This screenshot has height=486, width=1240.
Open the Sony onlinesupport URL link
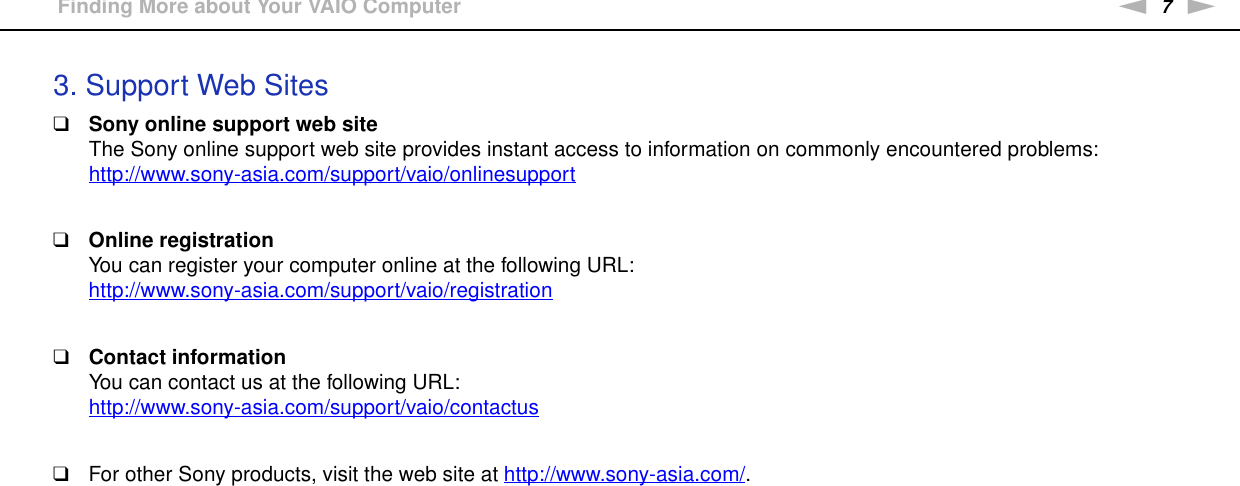[332, 174]
